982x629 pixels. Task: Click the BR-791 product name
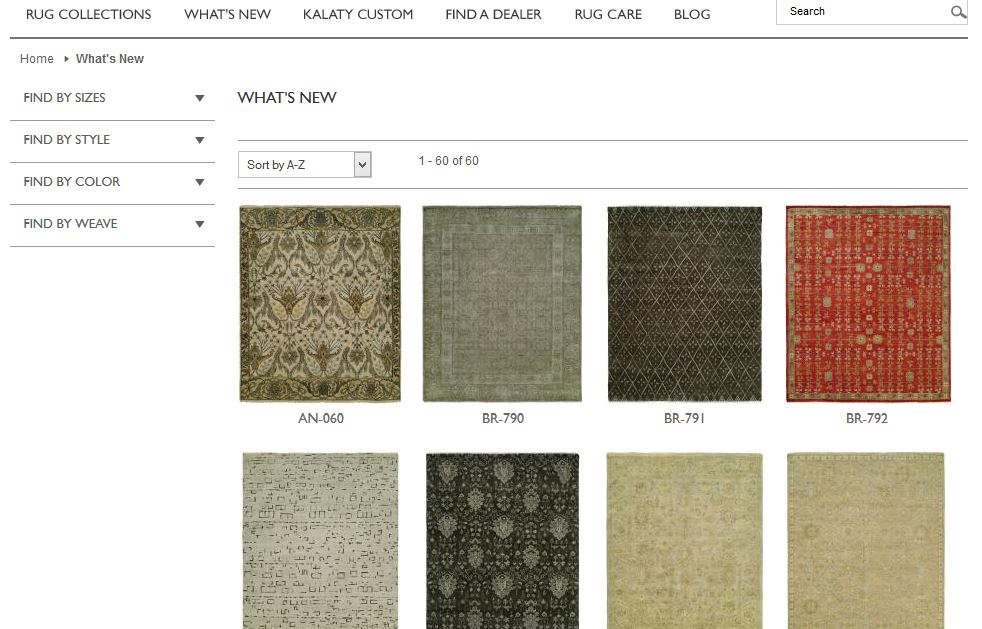[x=685, y=418]
